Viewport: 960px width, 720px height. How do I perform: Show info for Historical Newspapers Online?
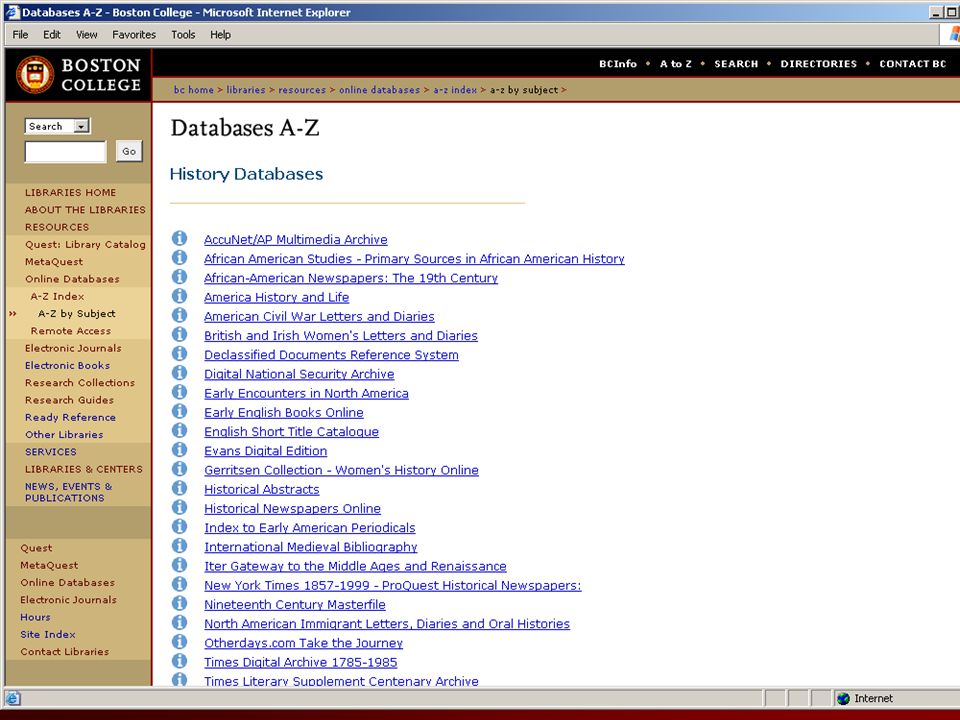click(179, 507)
